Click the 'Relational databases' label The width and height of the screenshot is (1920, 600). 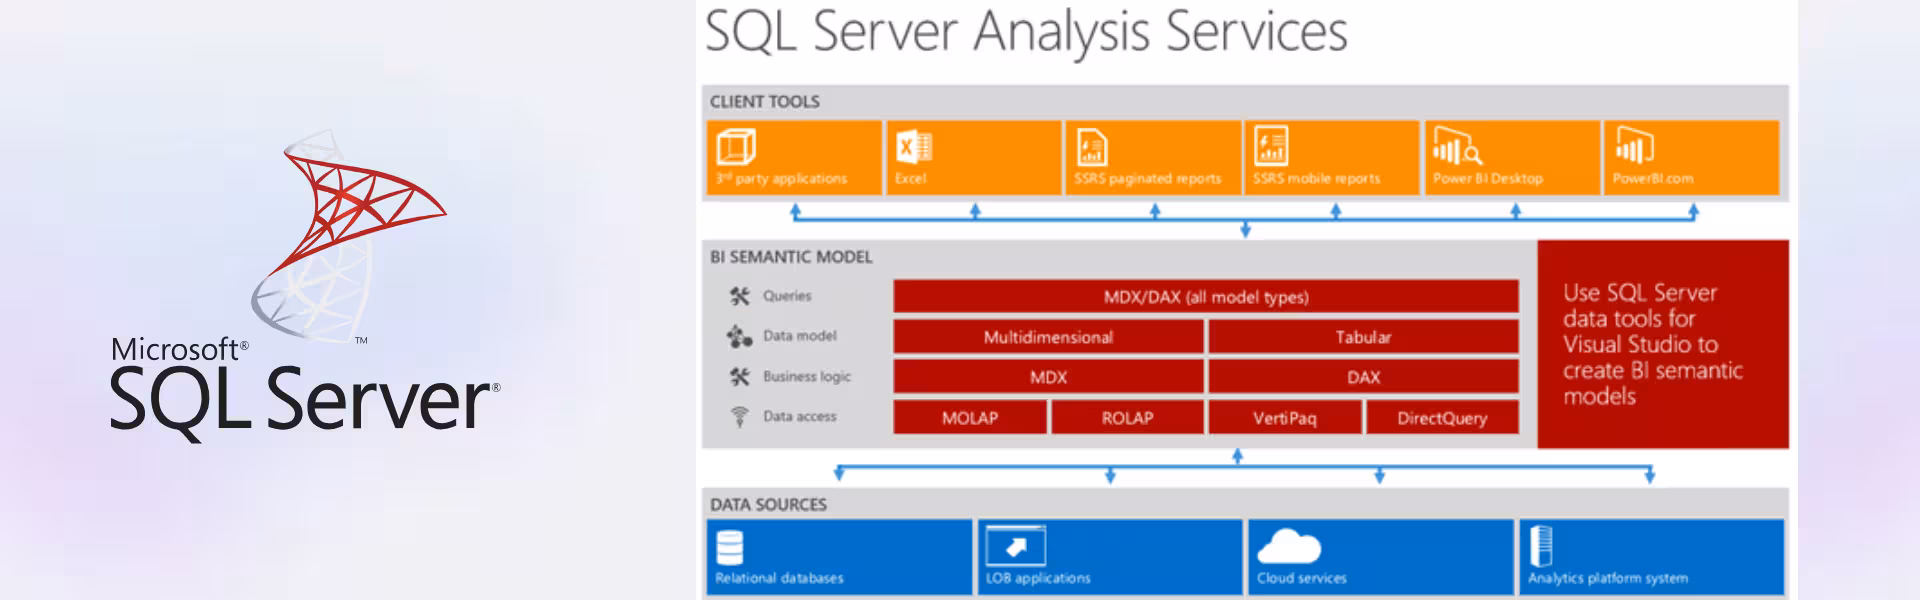(779, 578)
